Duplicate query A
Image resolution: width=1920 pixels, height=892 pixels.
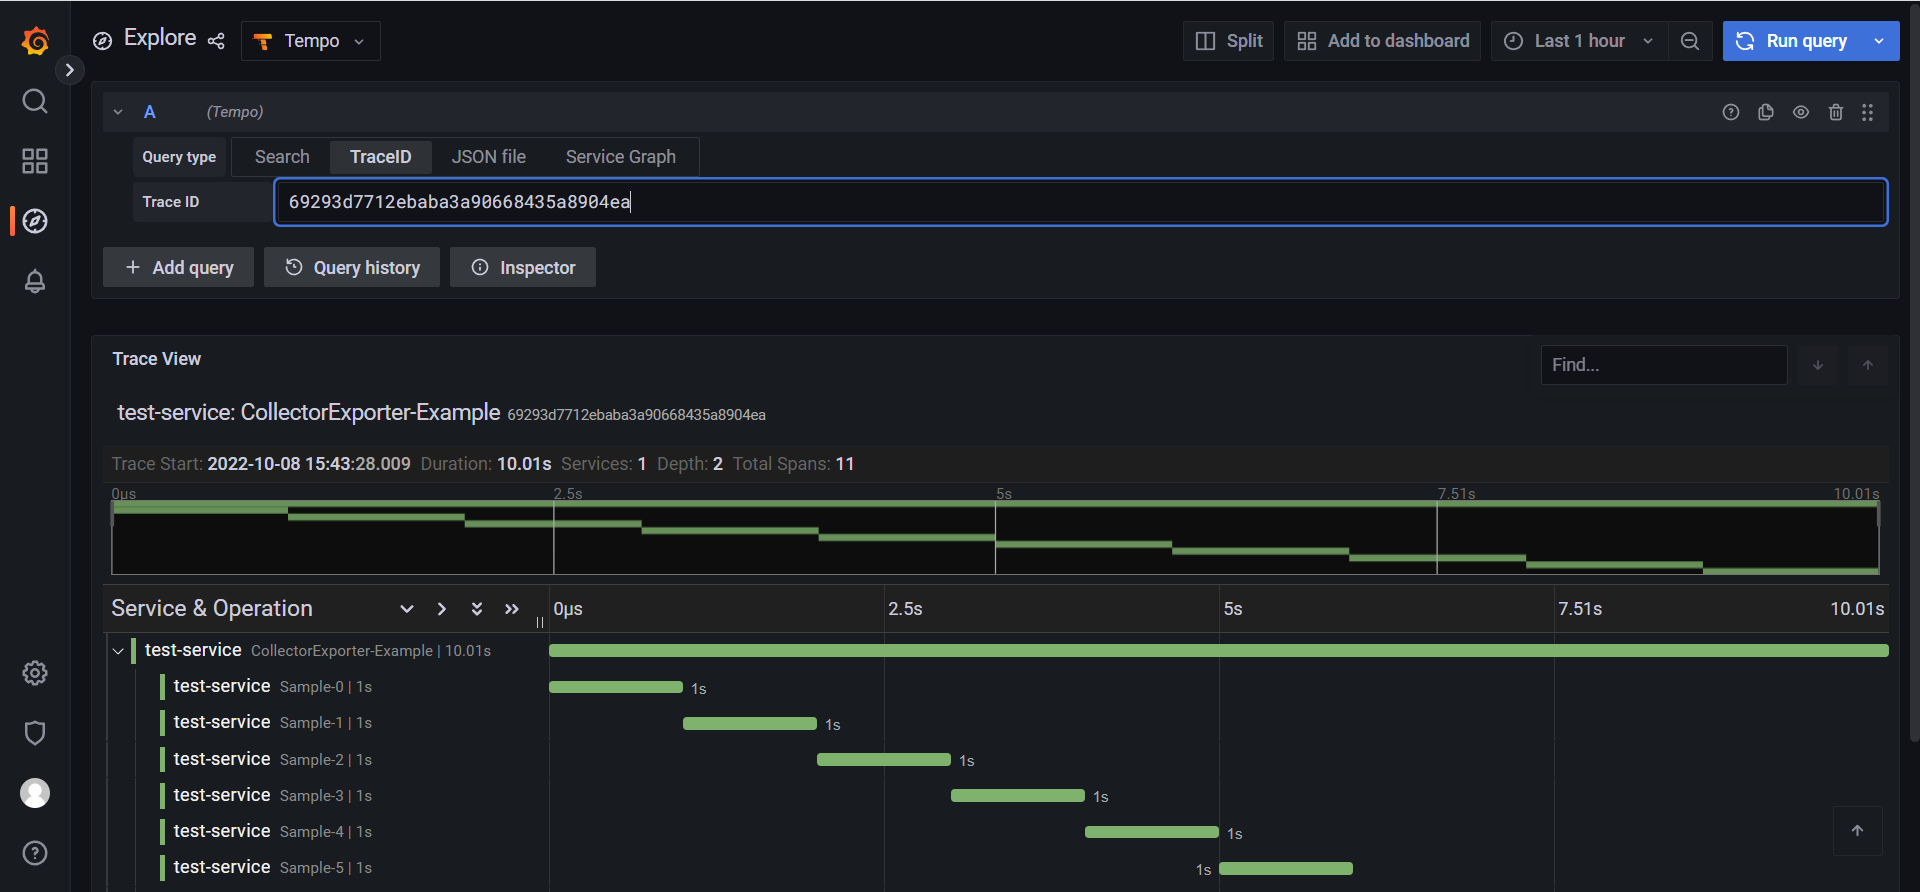(1766, 112)
